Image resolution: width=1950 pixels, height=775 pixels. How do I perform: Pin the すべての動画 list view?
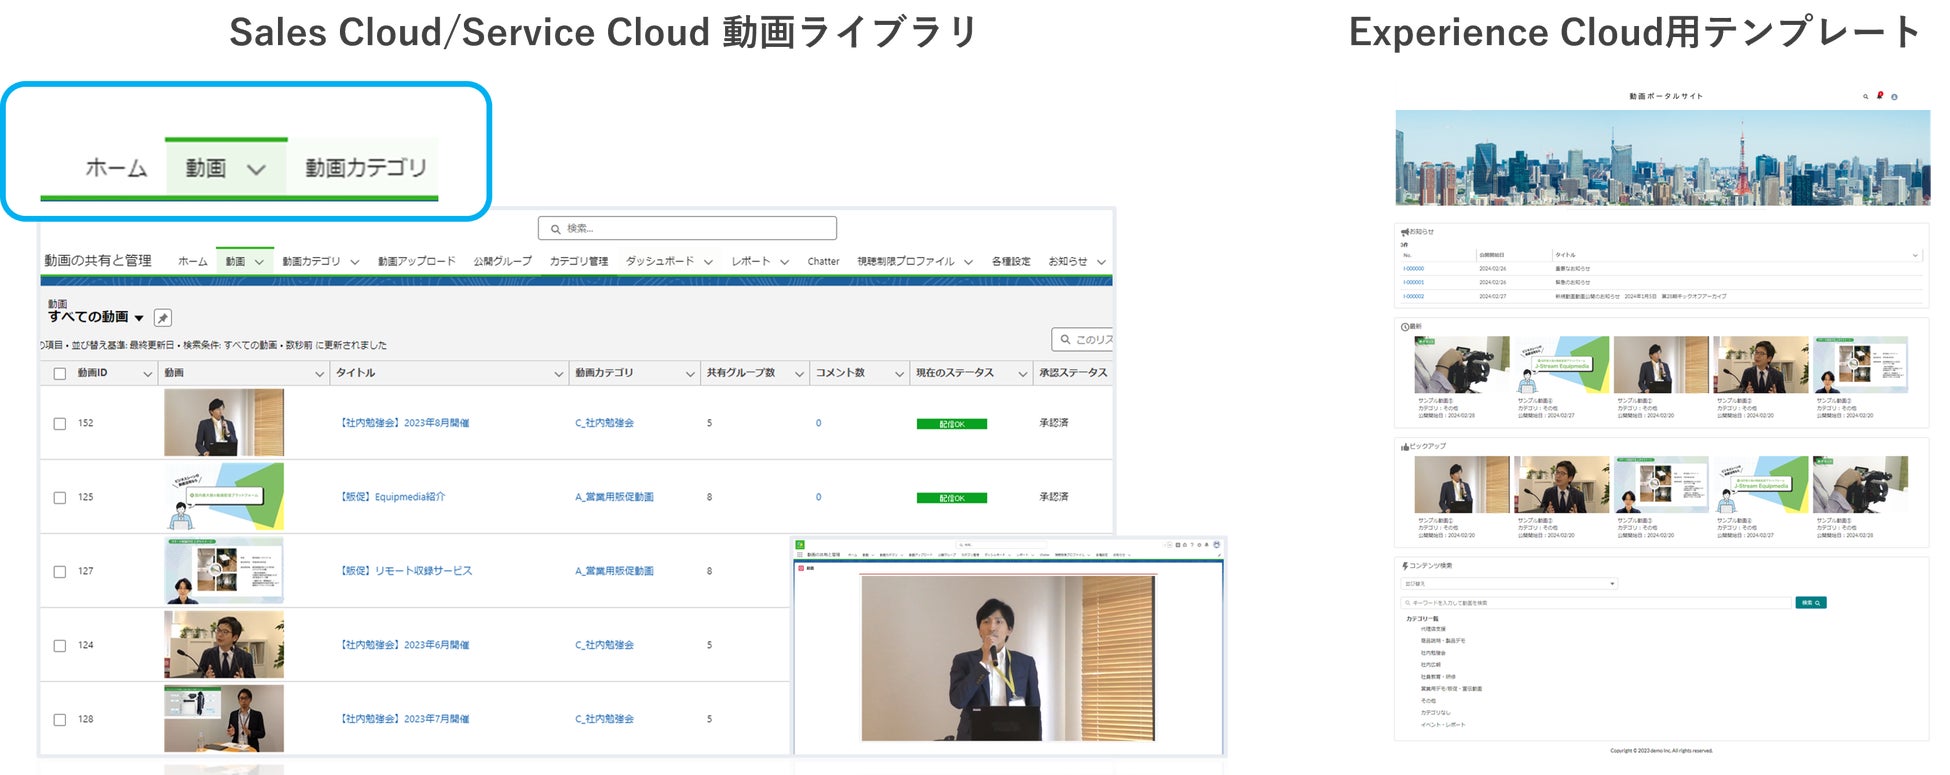click(x=163, y=318)
